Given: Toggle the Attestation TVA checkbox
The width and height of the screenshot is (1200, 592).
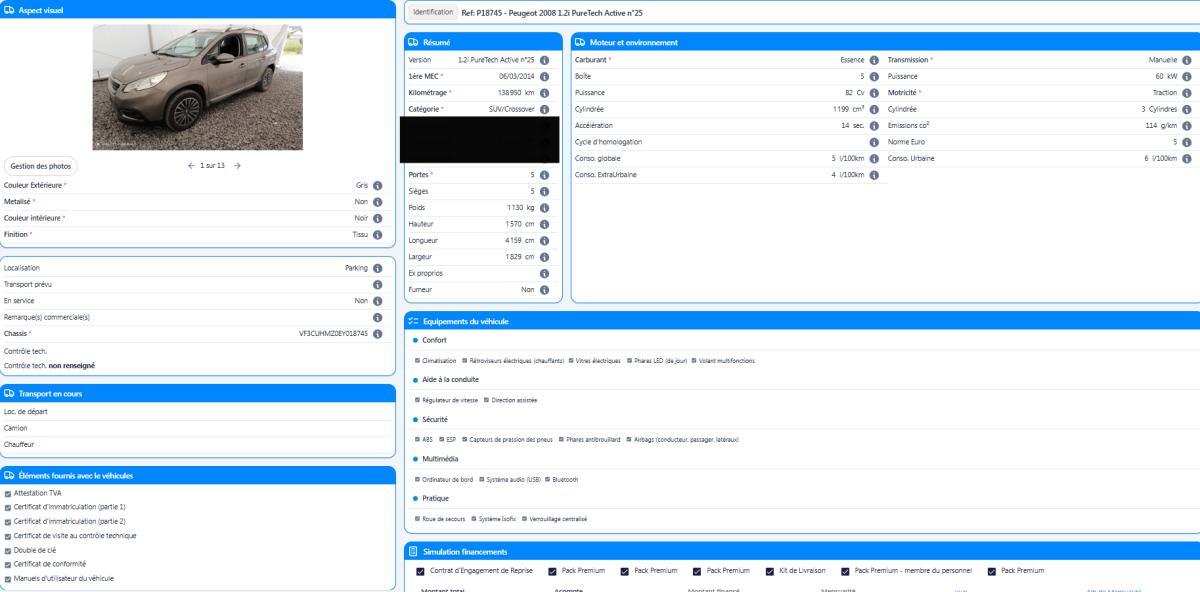Looking at the screenshot, I should point(8,493).
